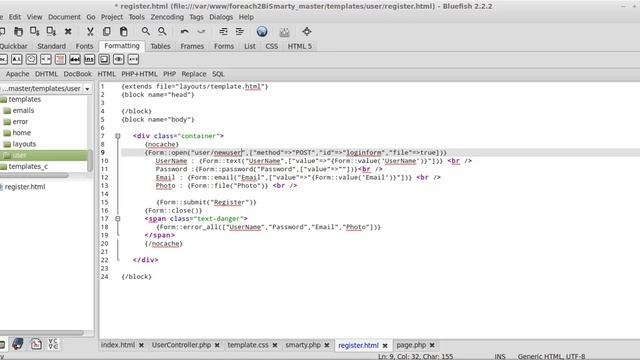
Task: Click the sample tag formatting icon
Action: point(118,60)
